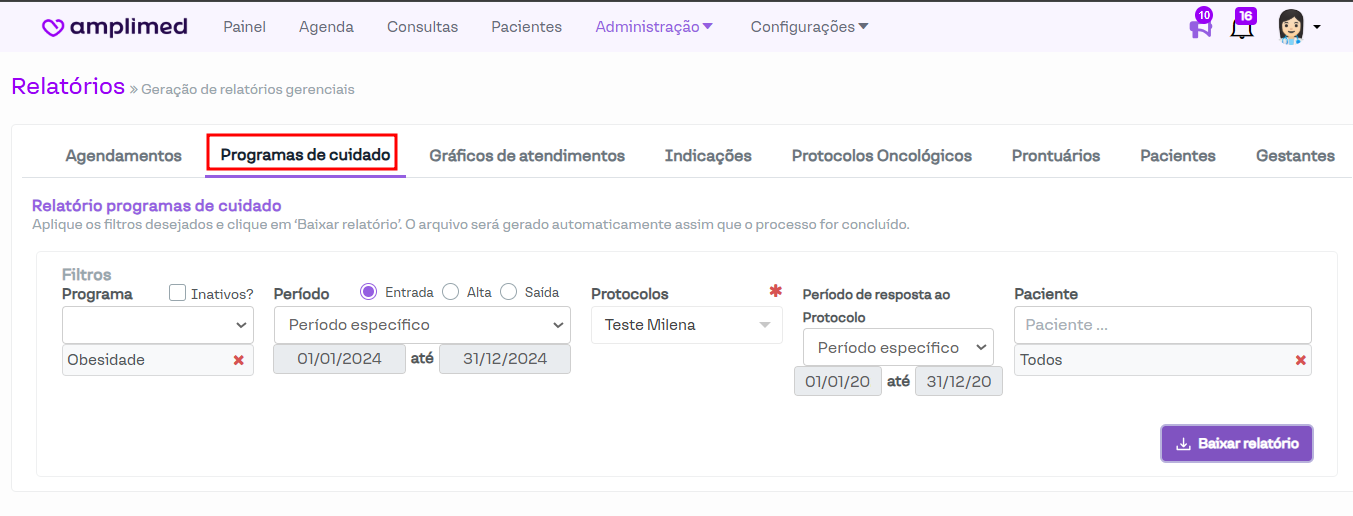Select the Entrada radio button
Viewport: 1353px width, 516px height.
pos(368,292)
